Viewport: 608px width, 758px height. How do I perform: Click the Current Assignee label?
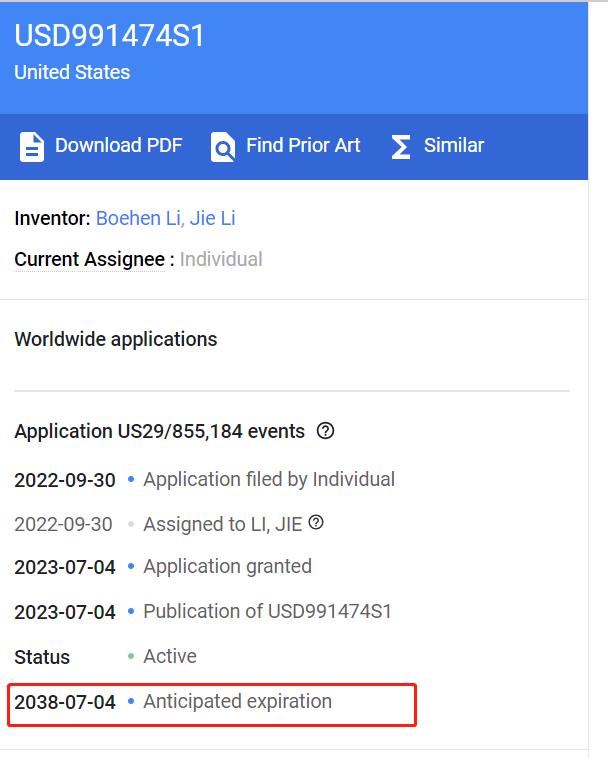[x=90, y=260]
